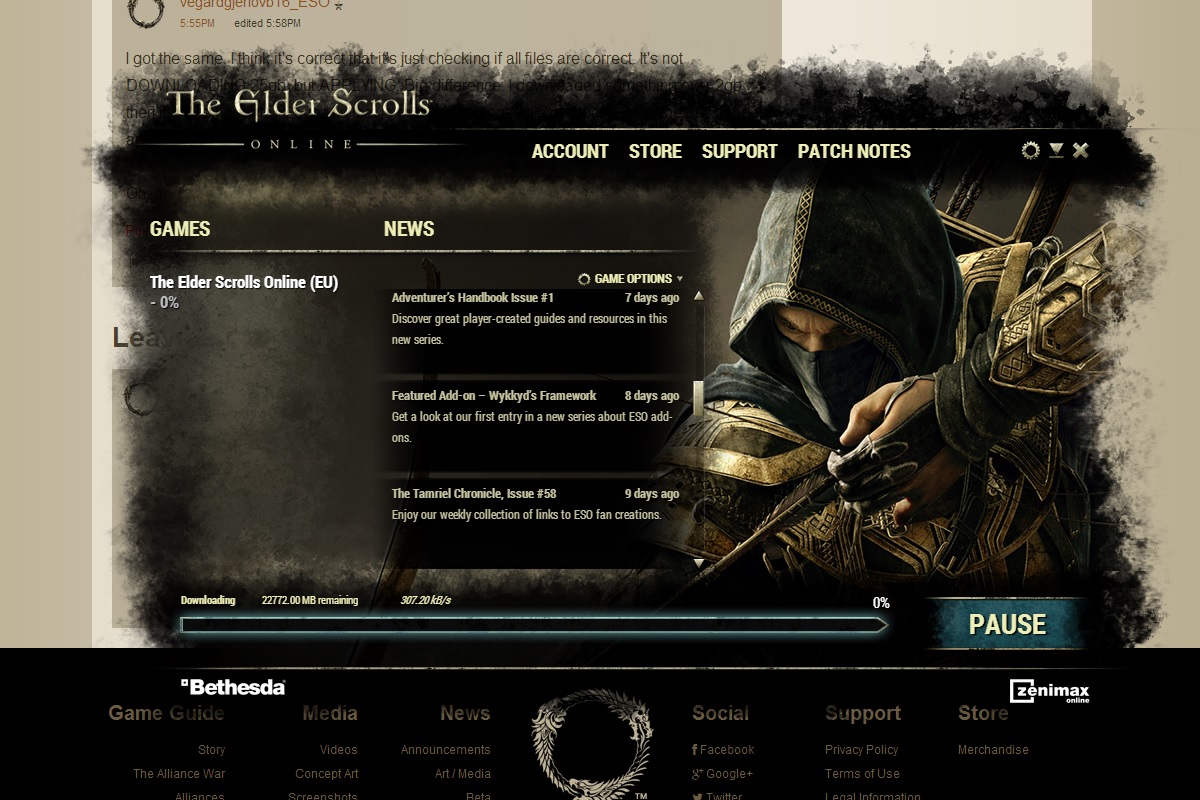Click news scrollbar up arrow
The width and height of the screenshot is (1200, 800).
(x=698, y=296)
